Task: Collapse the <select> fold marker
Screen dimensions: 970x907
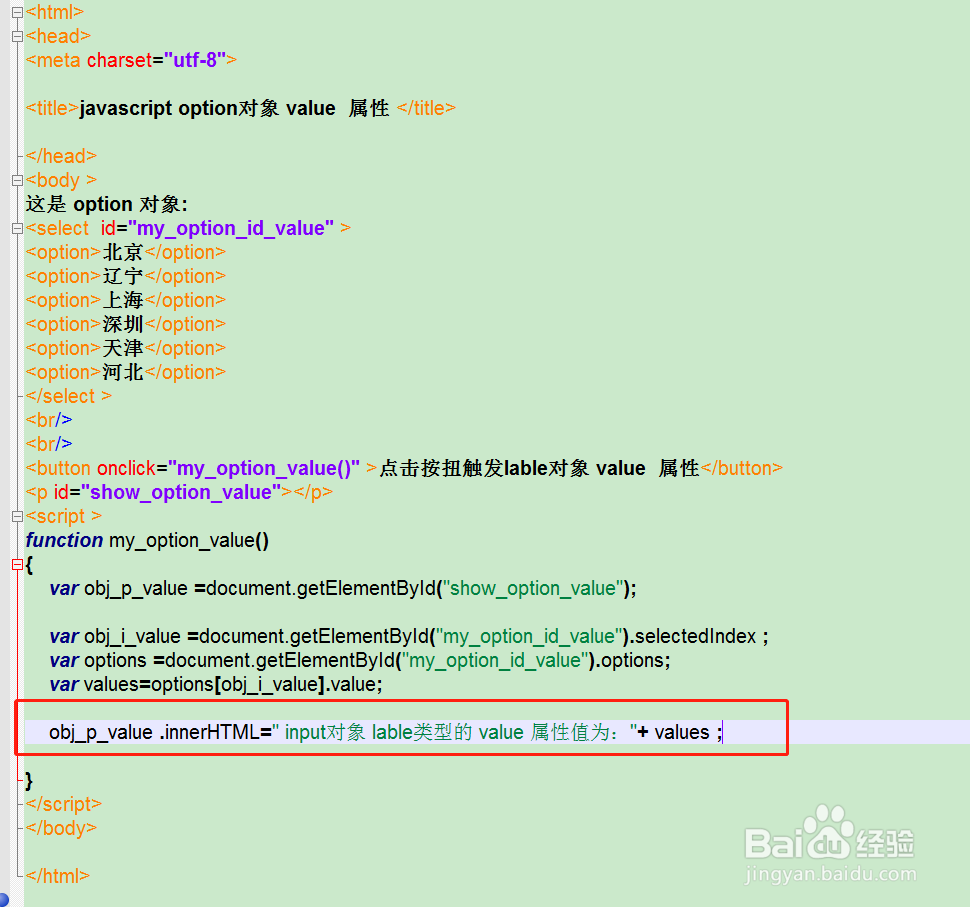Action: [x=17, y=228]
